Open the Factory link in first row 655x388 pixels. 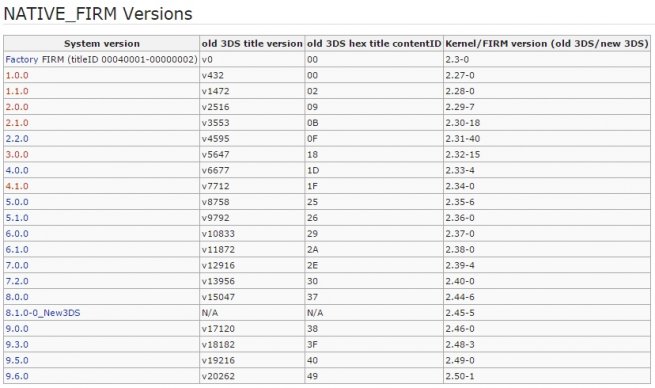22,60
